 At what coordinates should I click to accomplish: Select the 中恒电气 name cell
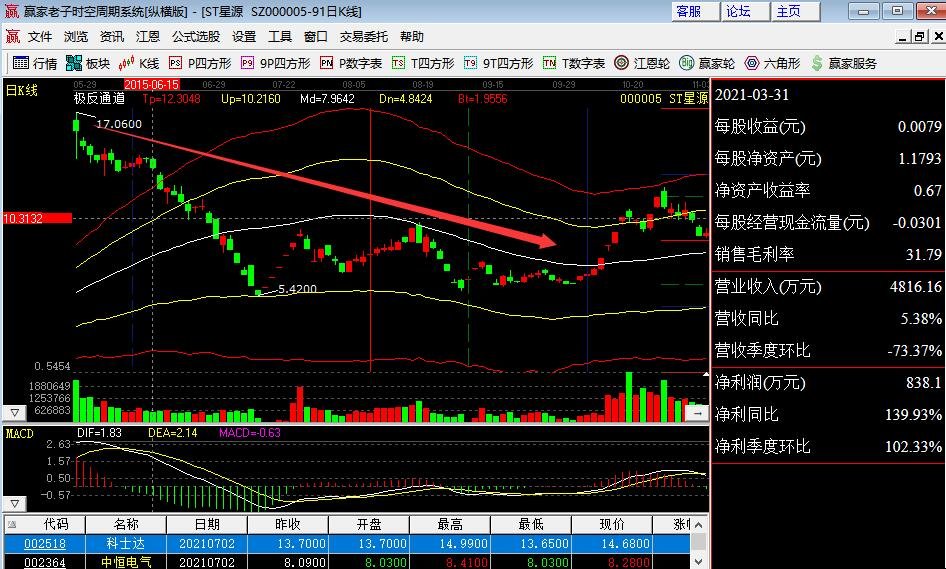(126, 562)
